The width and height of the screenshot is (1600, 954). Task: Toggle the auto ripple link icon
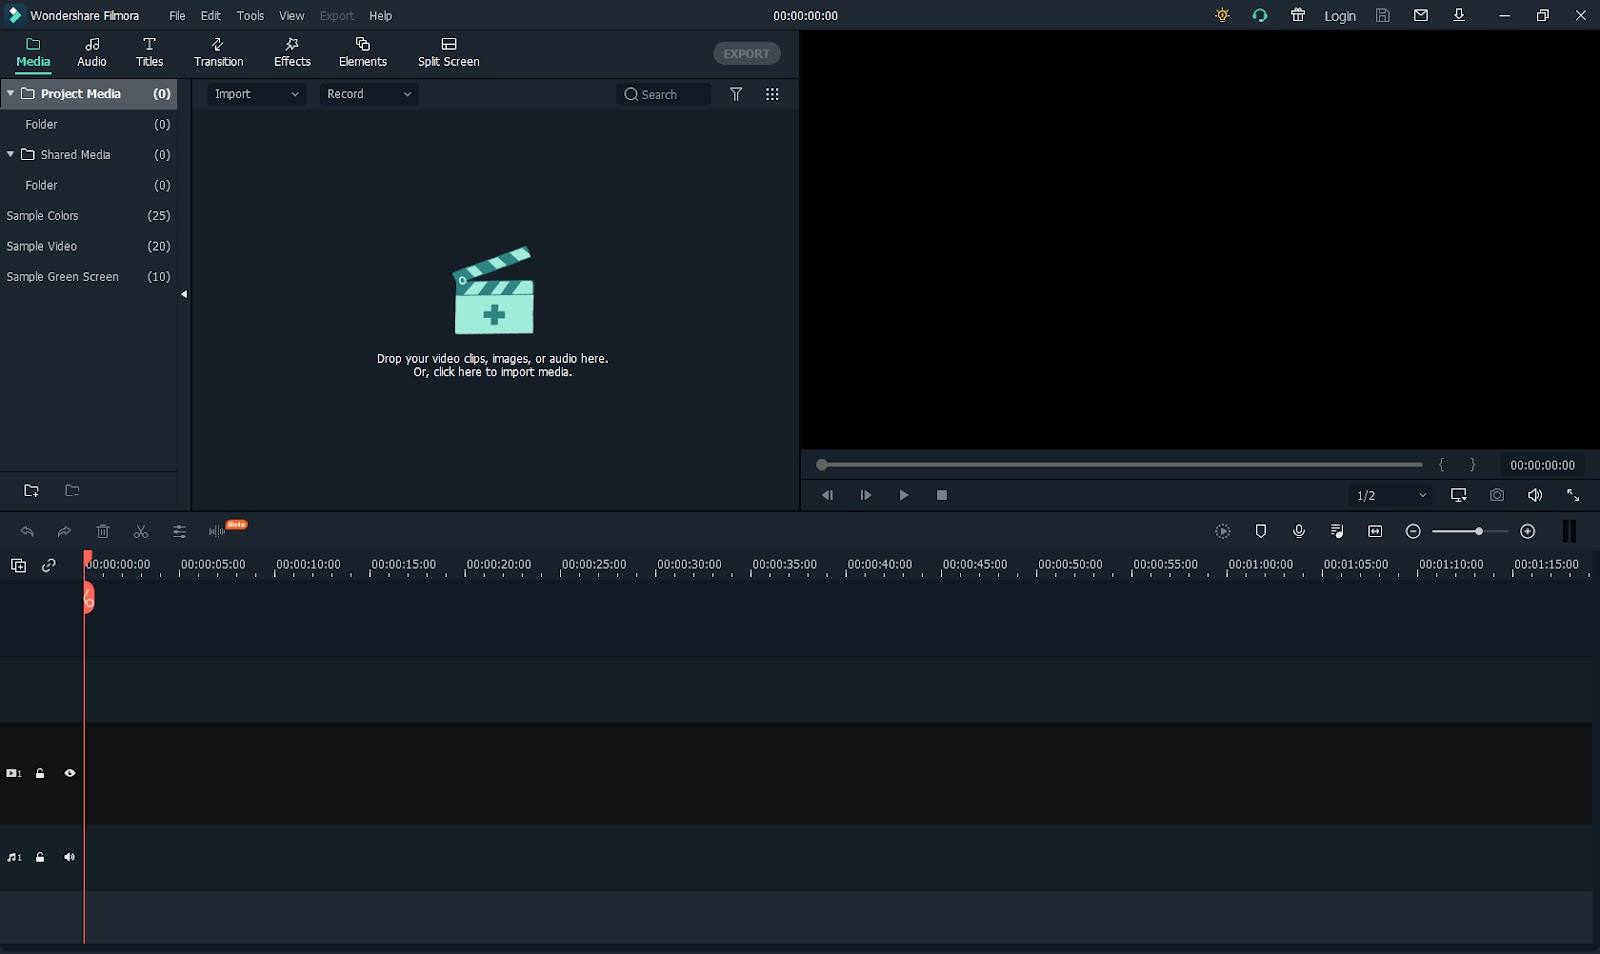pyautogui.click(x=48, y=565)
